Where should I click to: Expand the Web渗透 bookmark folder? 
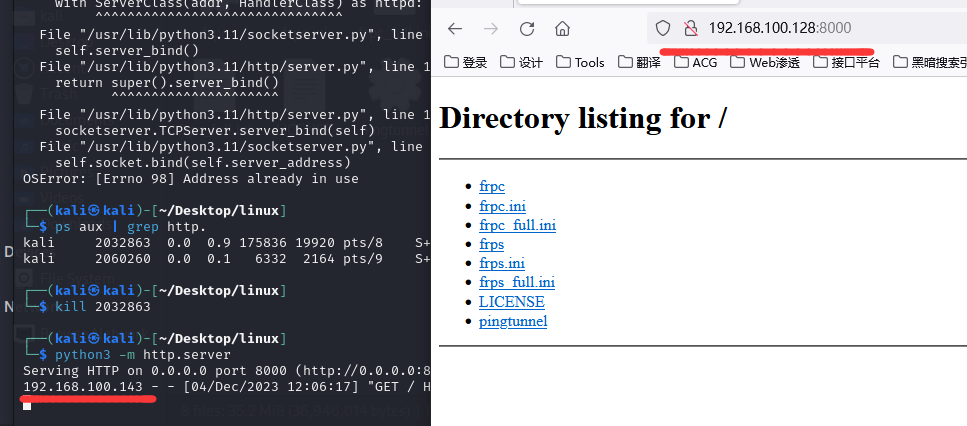coord(765,62)
